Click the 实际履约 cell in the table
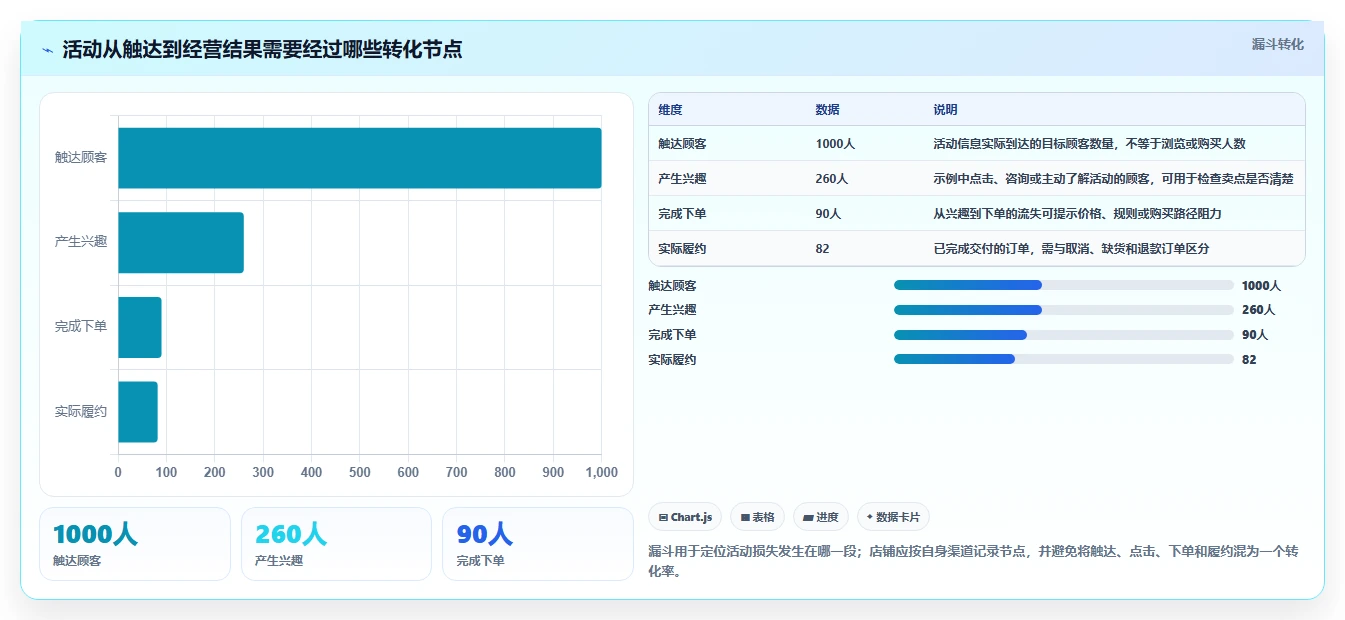Image resolution: width=1345 pixels, height=620 pixels. (x=682, y=249)
